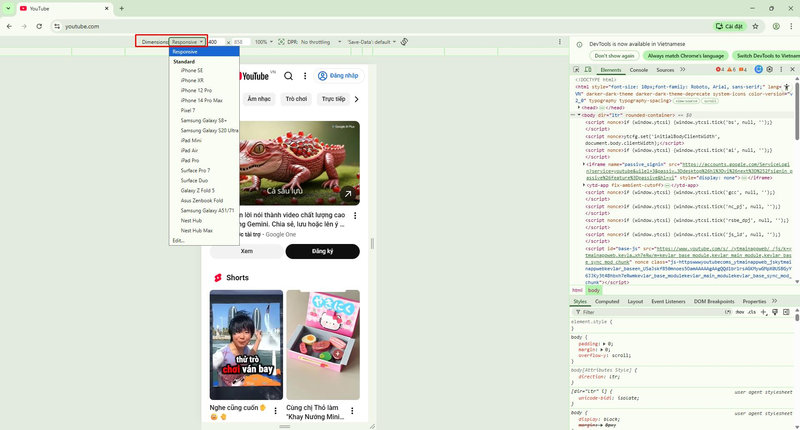Viewport: 800px width, 430px height.
Task: Expand the margin property triangle
Action: (x=604, y=349)
